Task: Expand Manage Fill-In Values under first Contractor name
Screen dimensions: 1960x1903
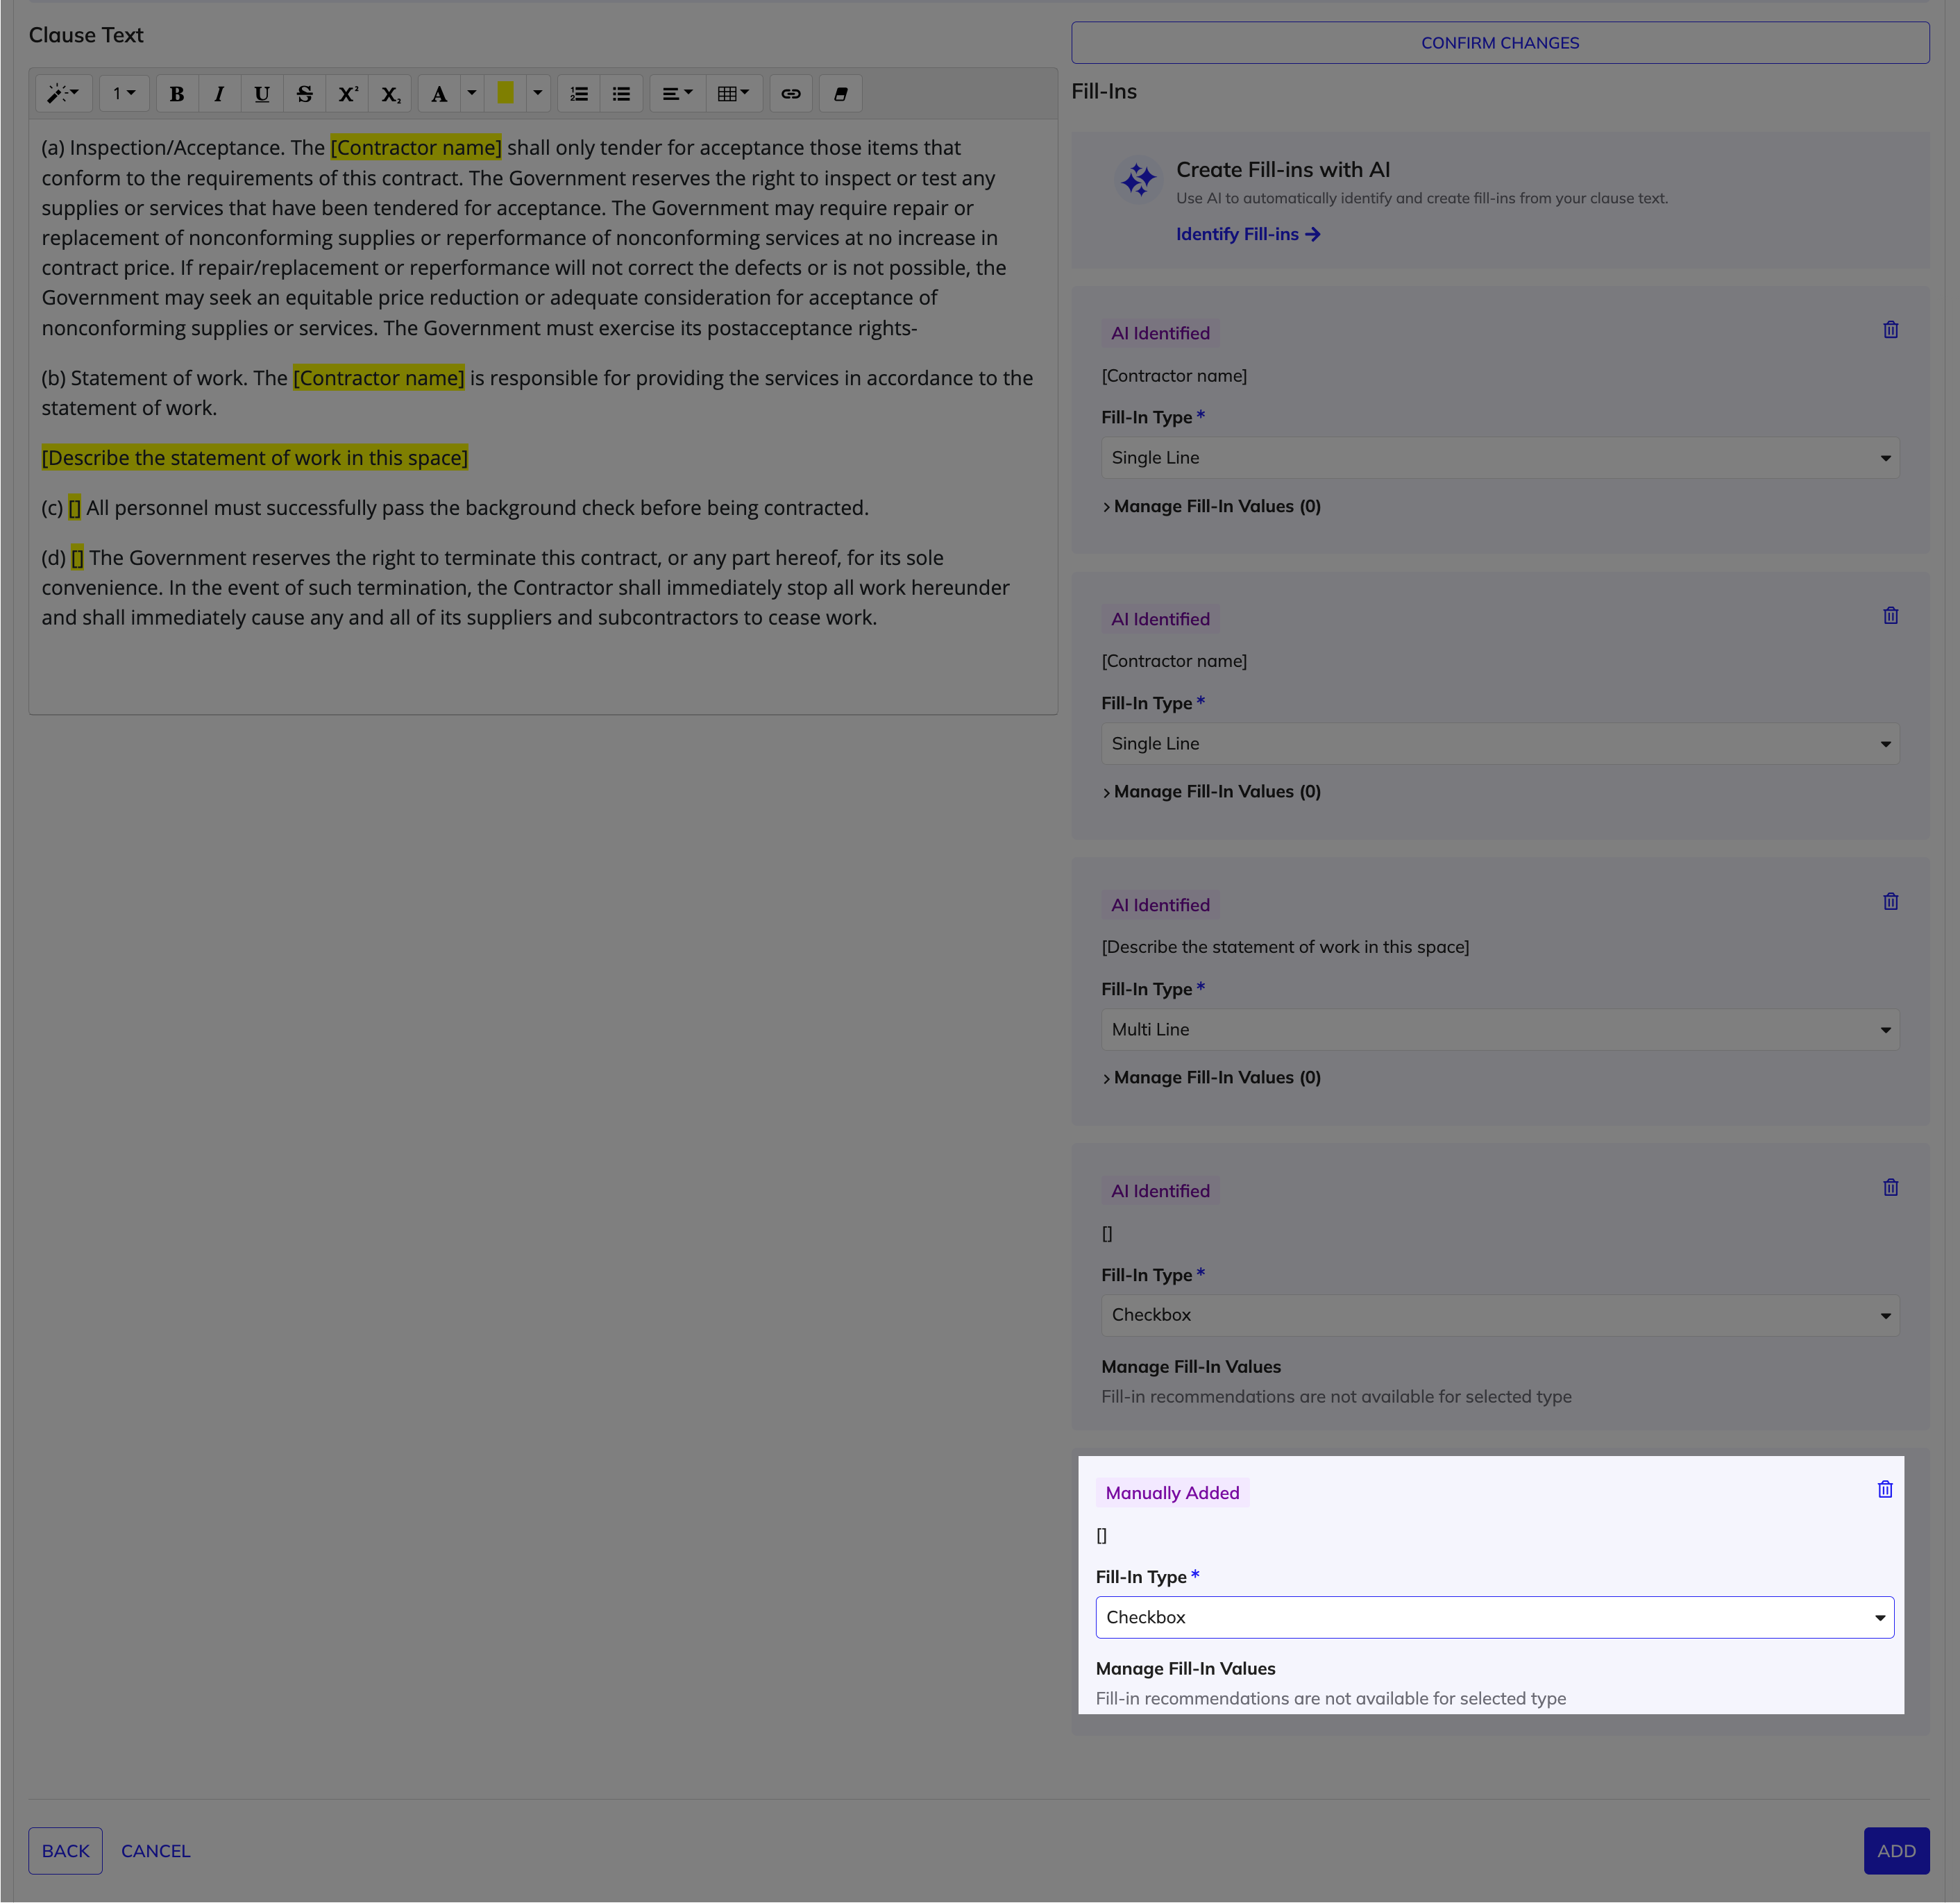Action: pos(1211,507)
